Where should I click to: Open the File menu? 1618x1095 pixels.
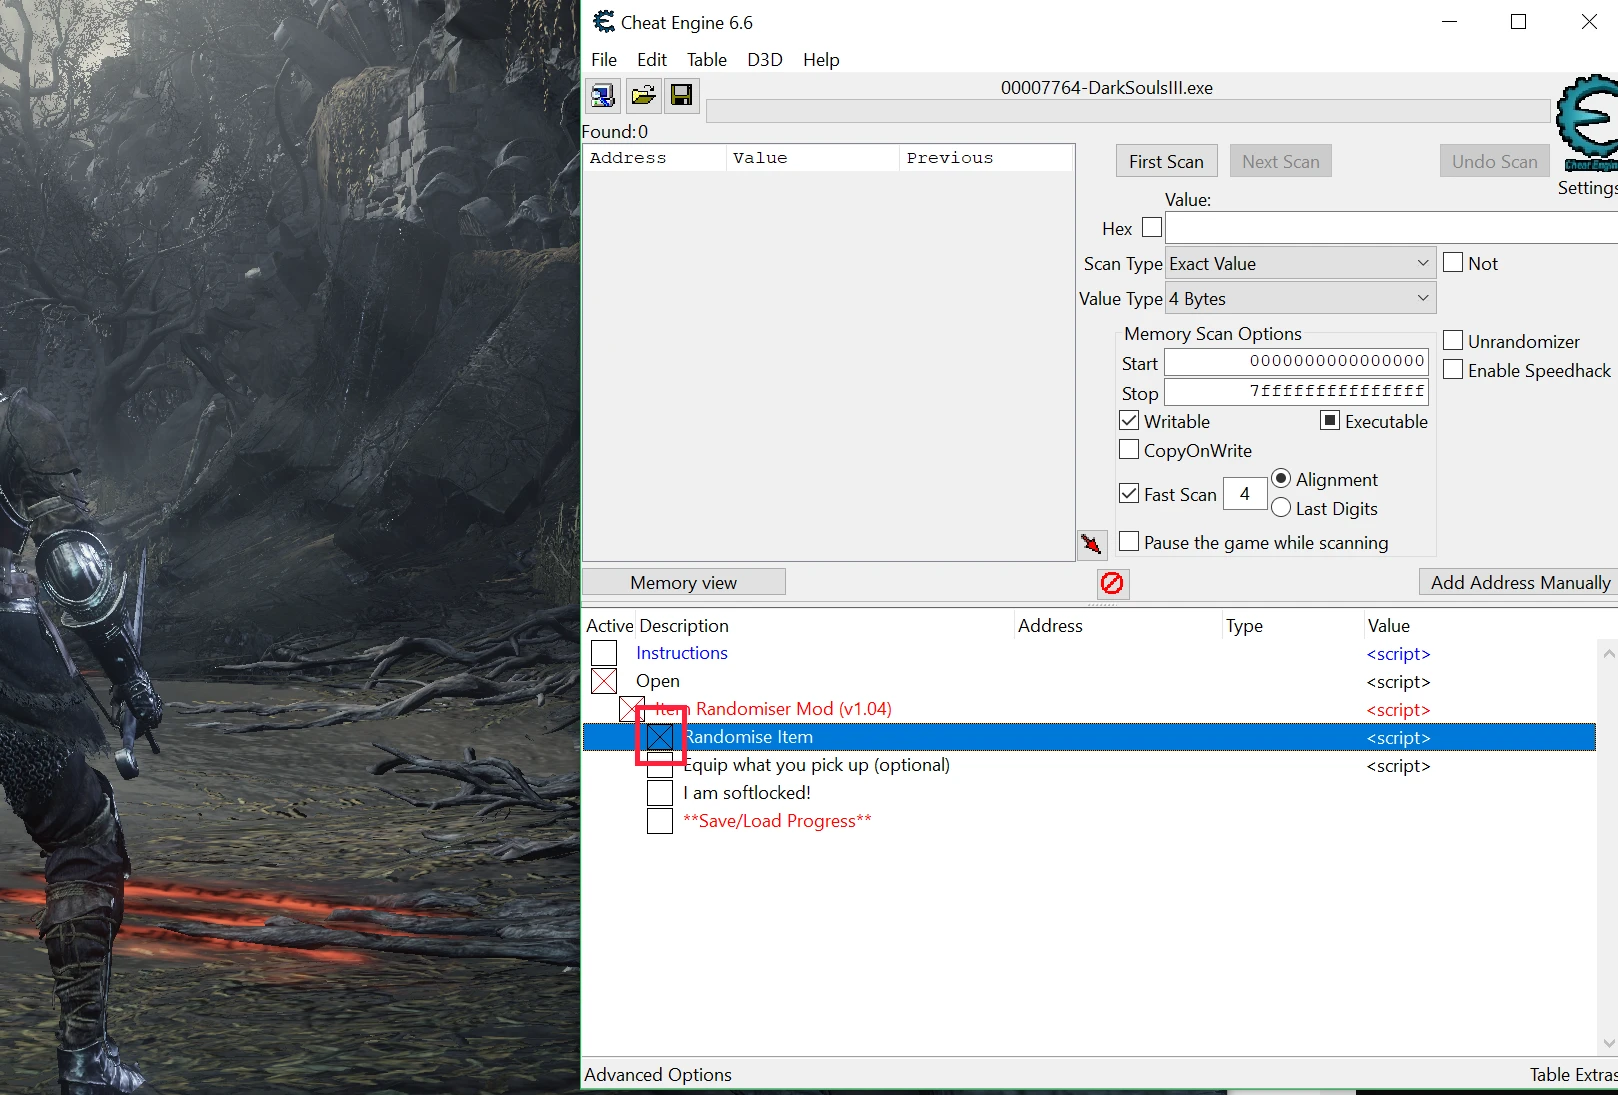pos(604,60)
